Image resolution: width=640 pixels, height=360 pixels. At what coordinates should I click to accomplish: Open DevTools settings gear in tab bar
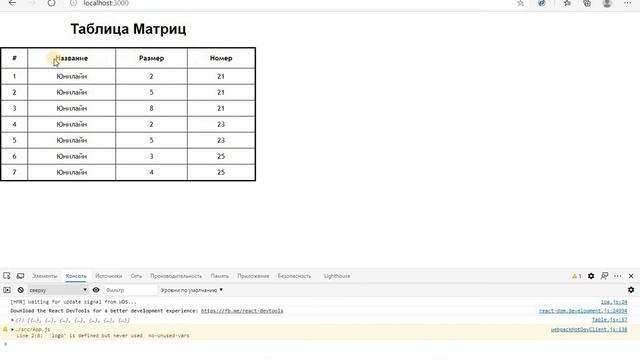click(x=591, y=276)
